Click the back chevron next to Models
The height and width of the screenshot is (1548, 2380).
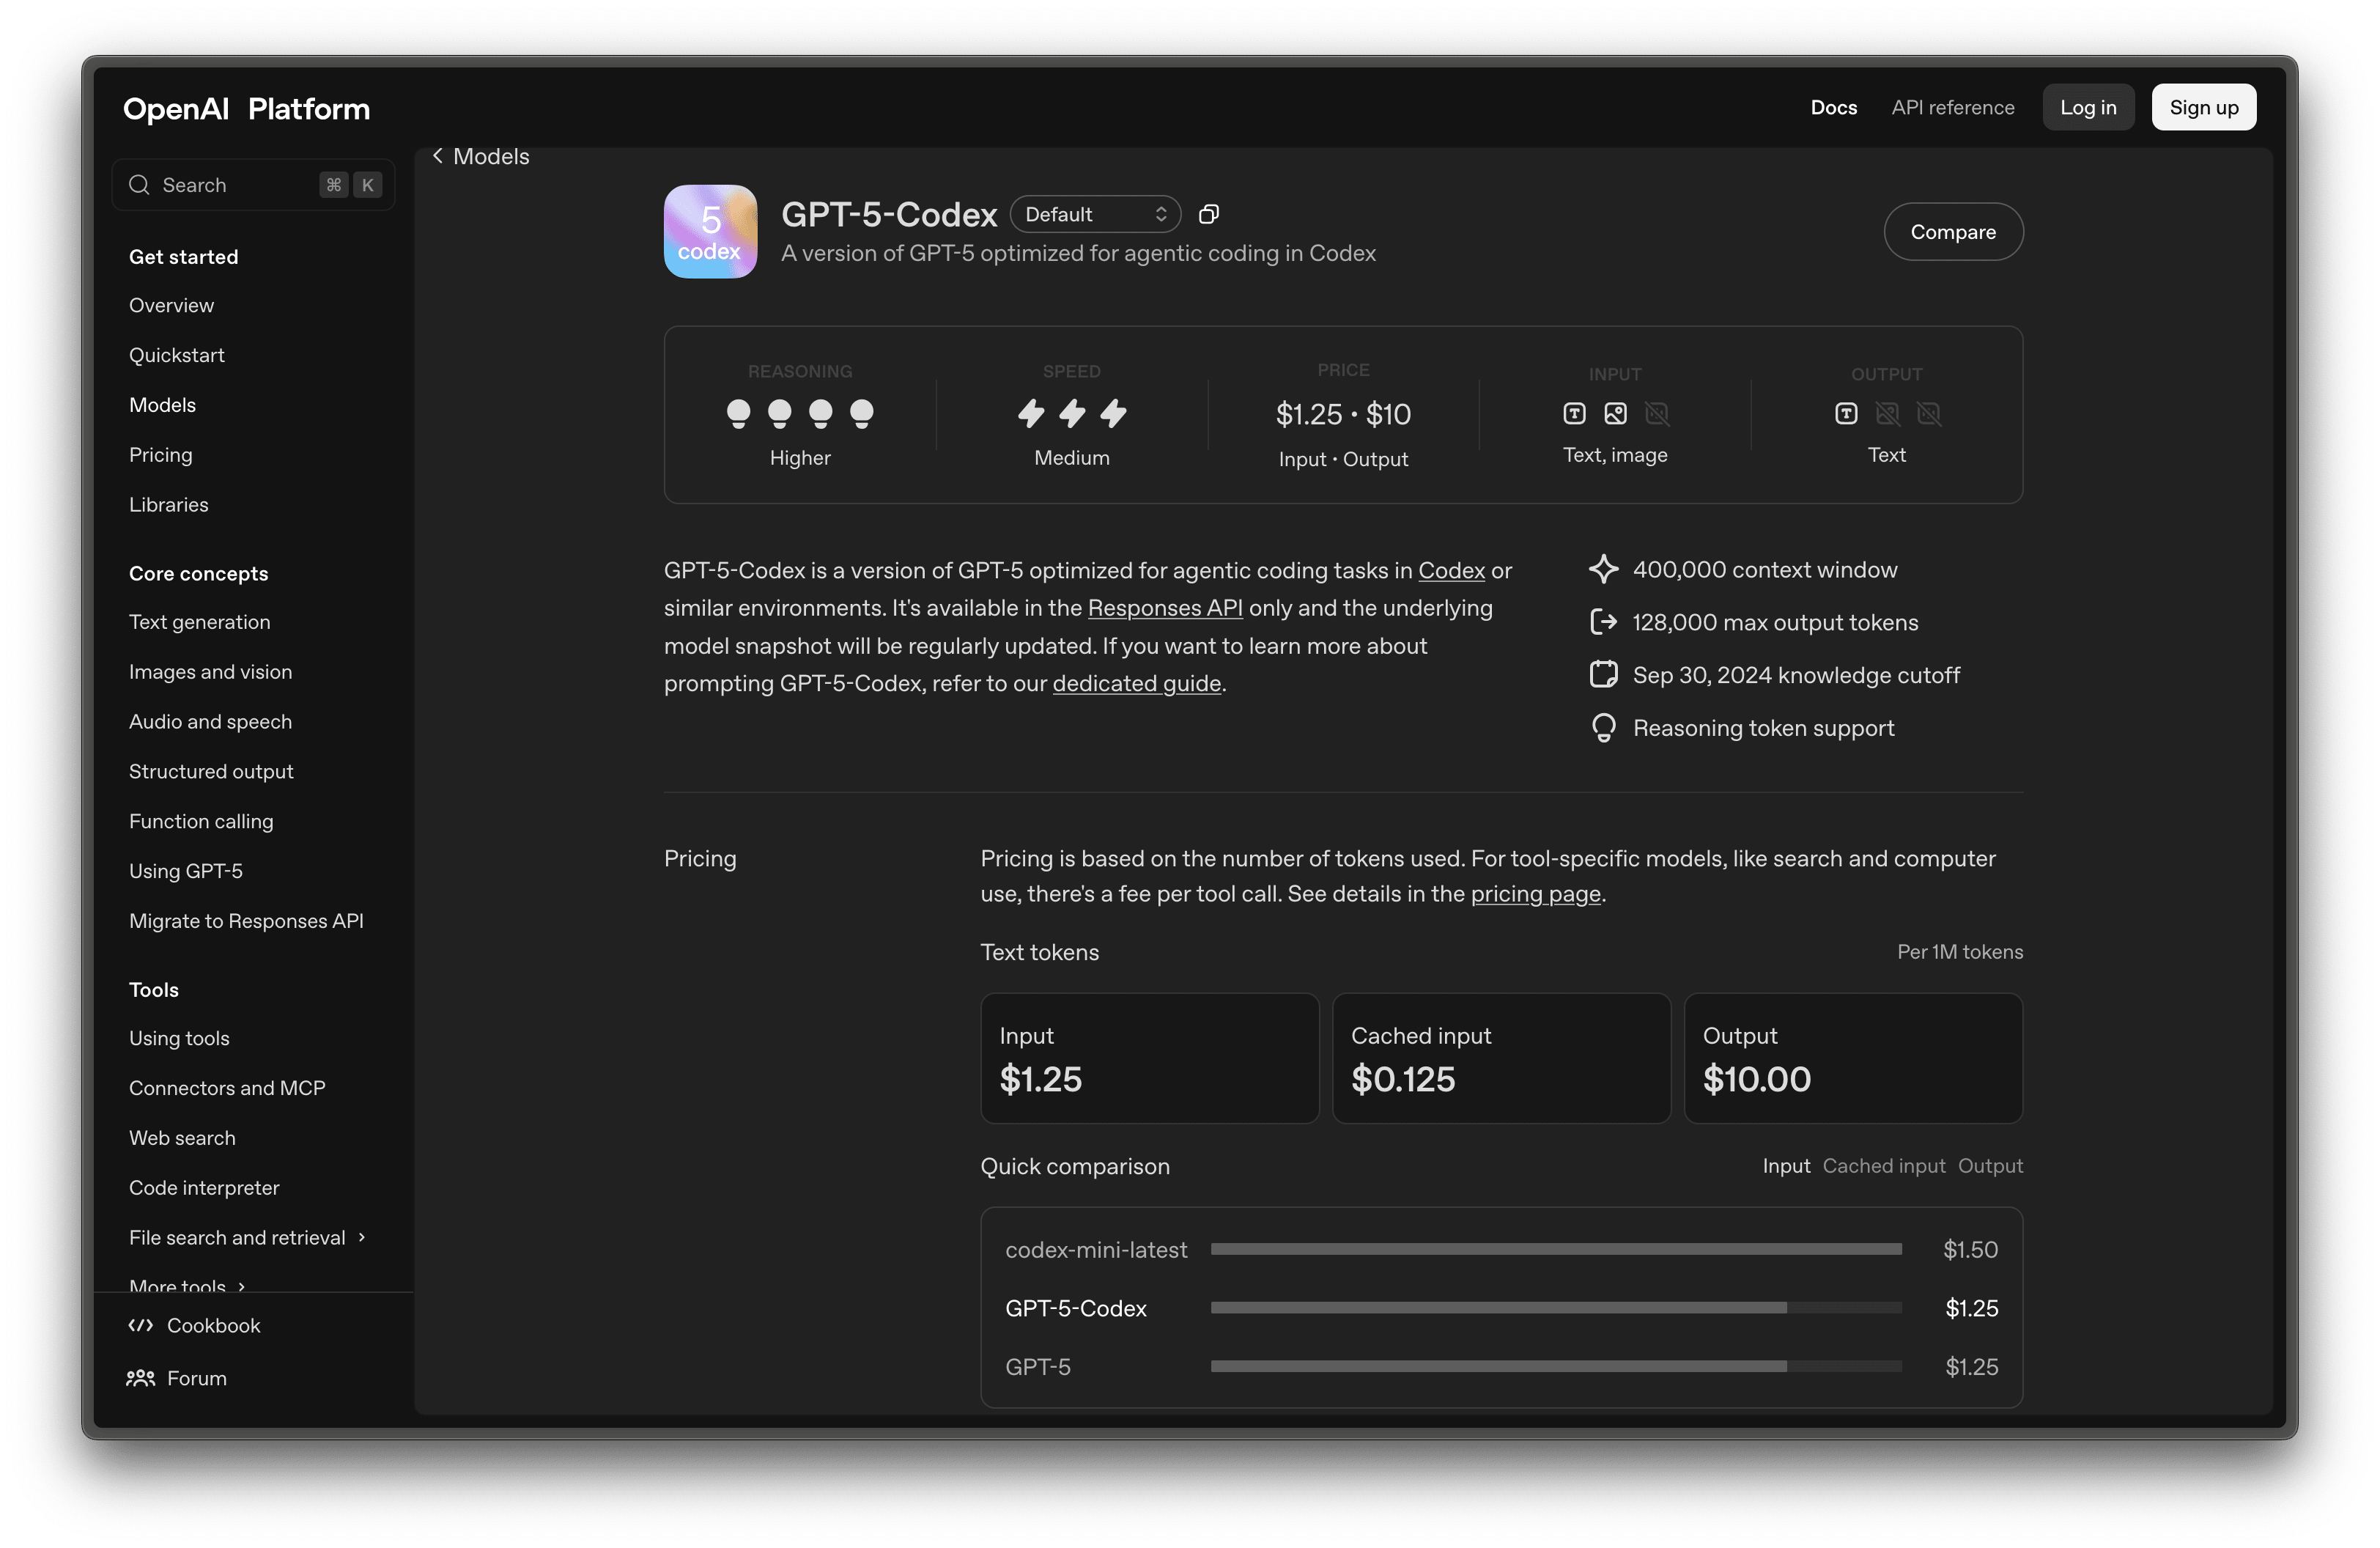[x=437, y=156]
